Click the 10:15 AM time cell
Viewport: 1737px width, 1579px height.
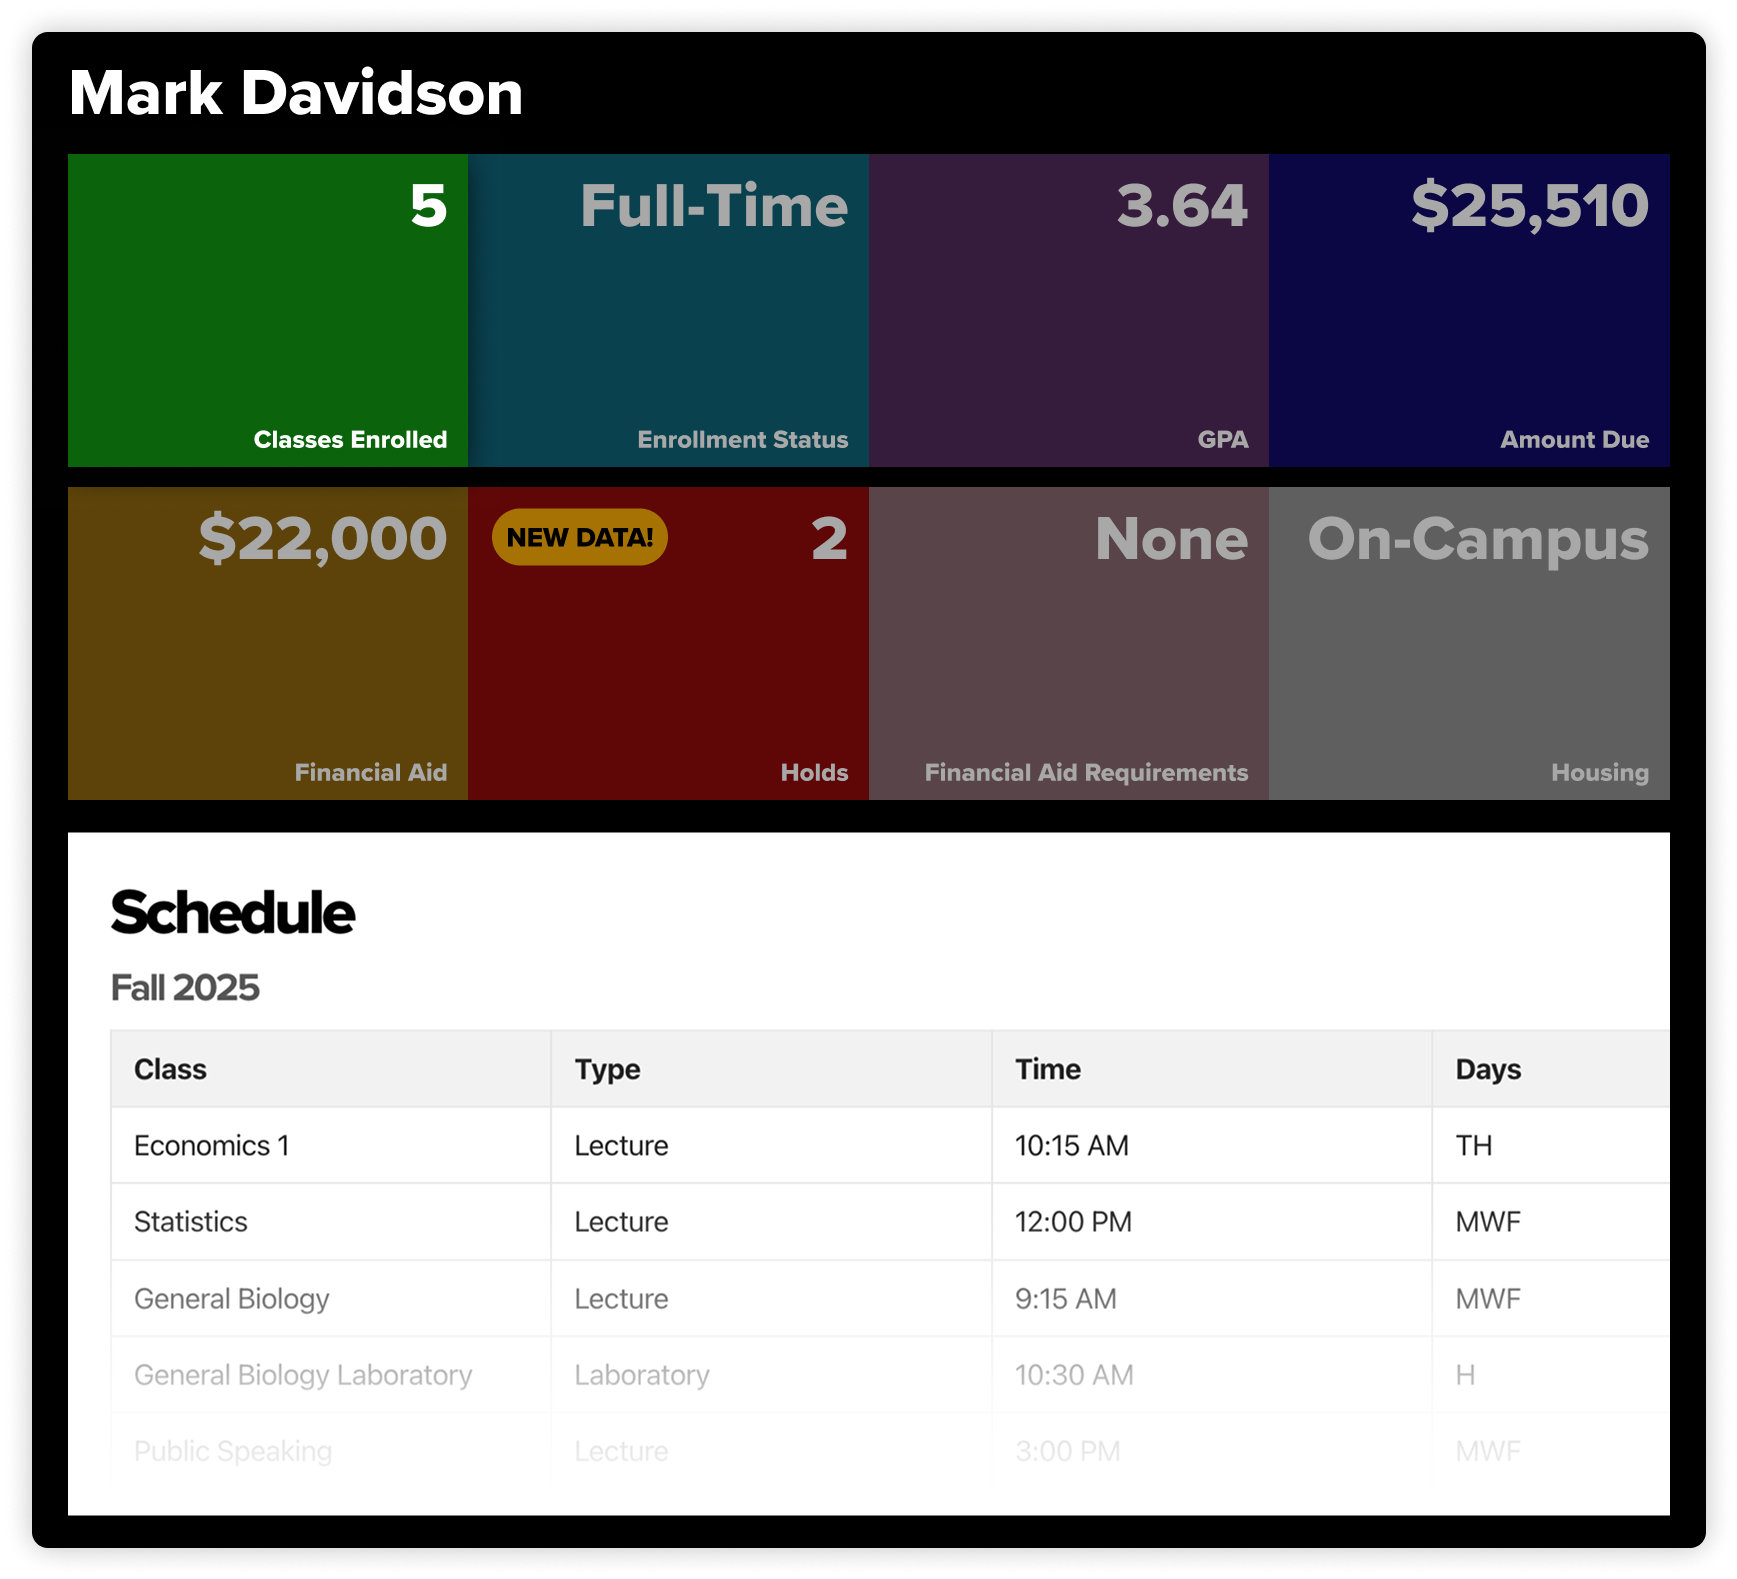1212,1145
